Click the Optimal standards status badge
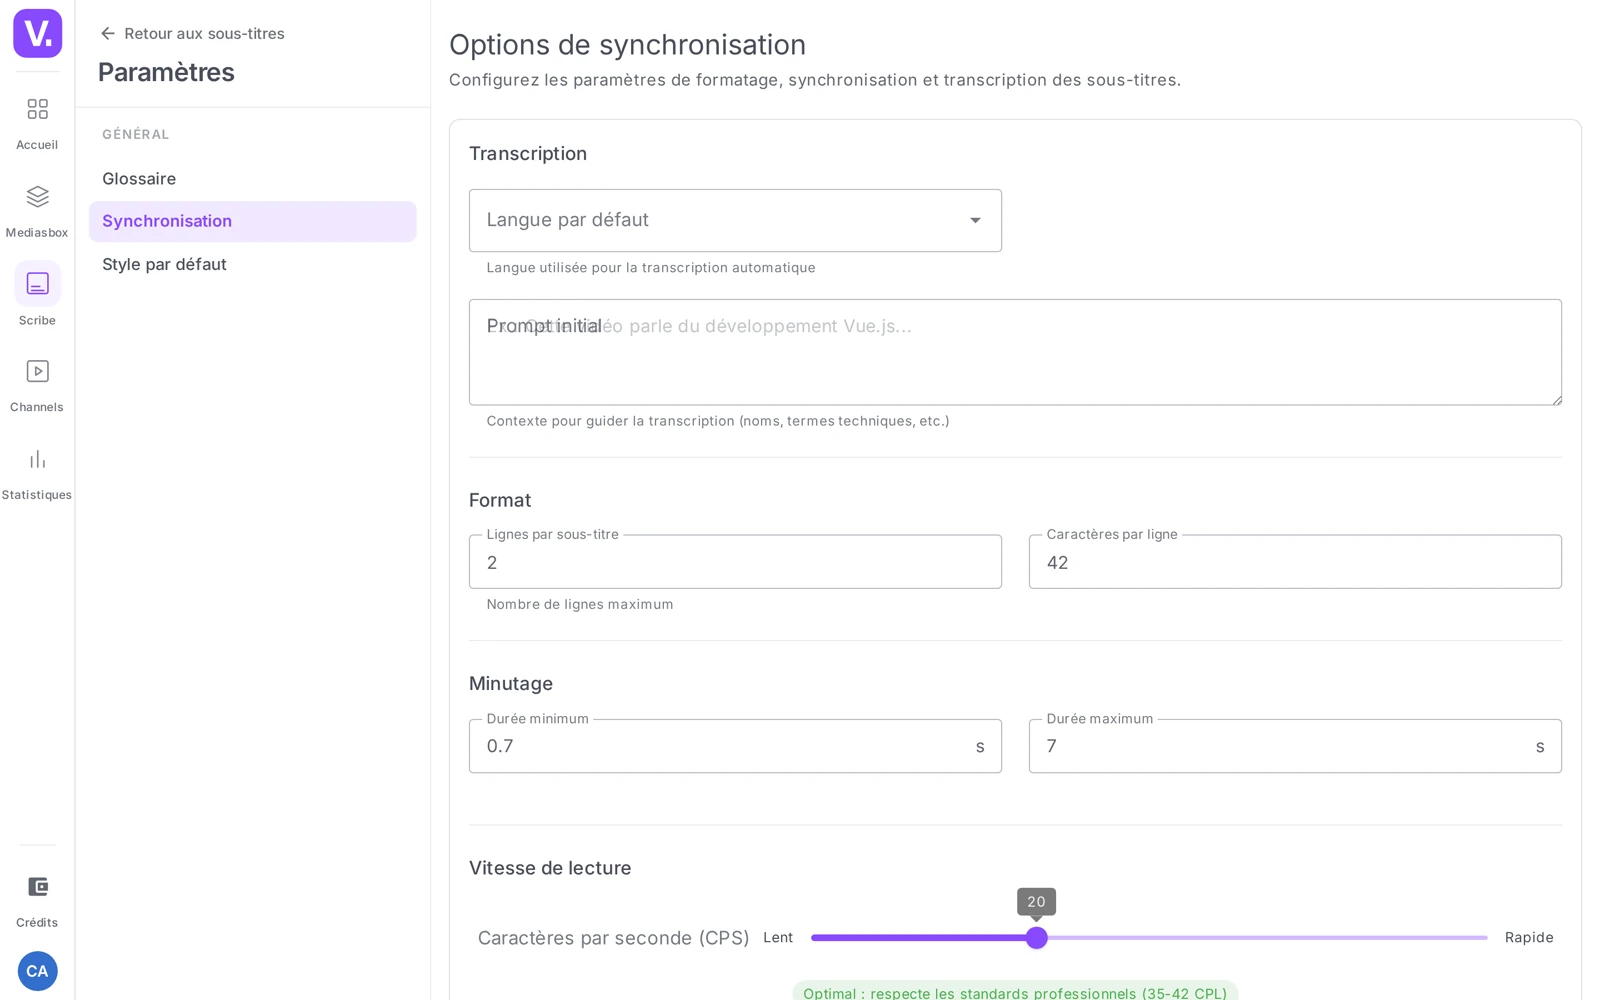This screenshot has height=1000, width=1600. click(1015, 992)
